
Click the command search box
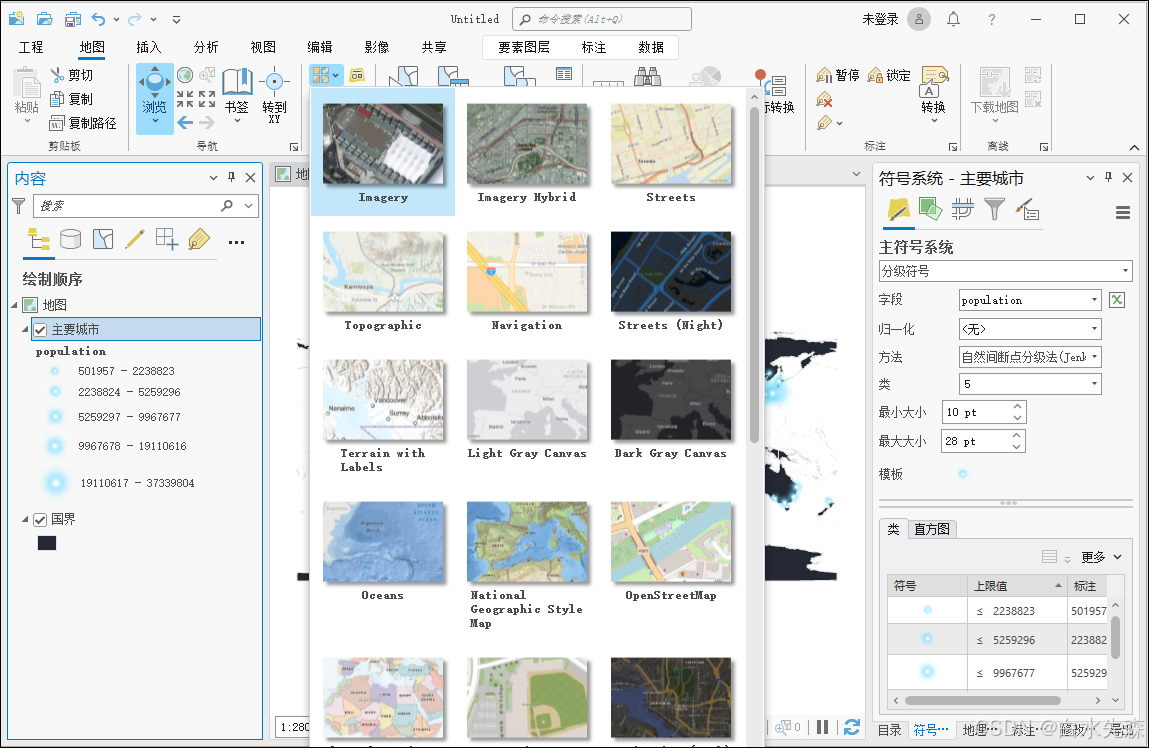click(x=602, y=19)
